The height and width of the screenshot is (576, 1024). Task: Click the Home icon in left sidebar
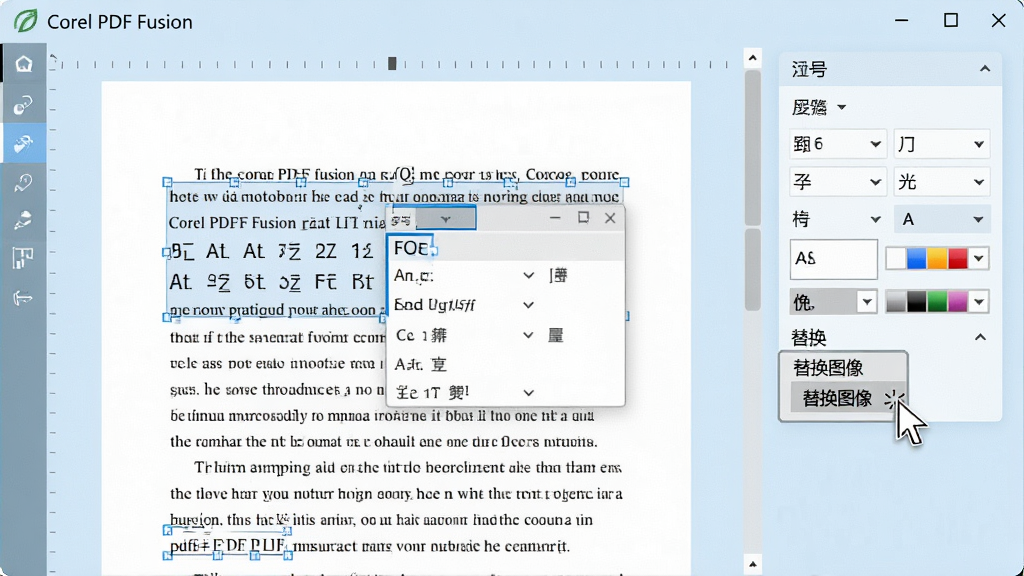coord(24,64)
